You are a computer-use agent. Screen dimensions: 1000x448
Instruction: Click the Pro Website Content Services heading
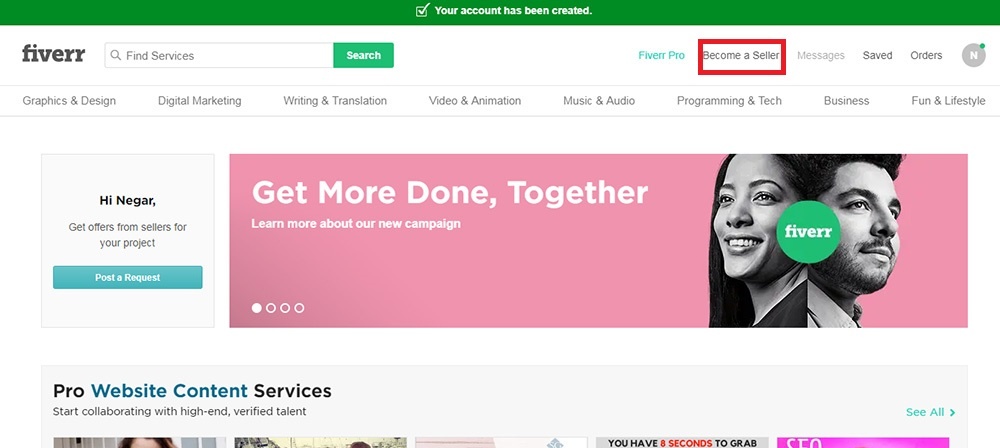[x=192, y=390]
